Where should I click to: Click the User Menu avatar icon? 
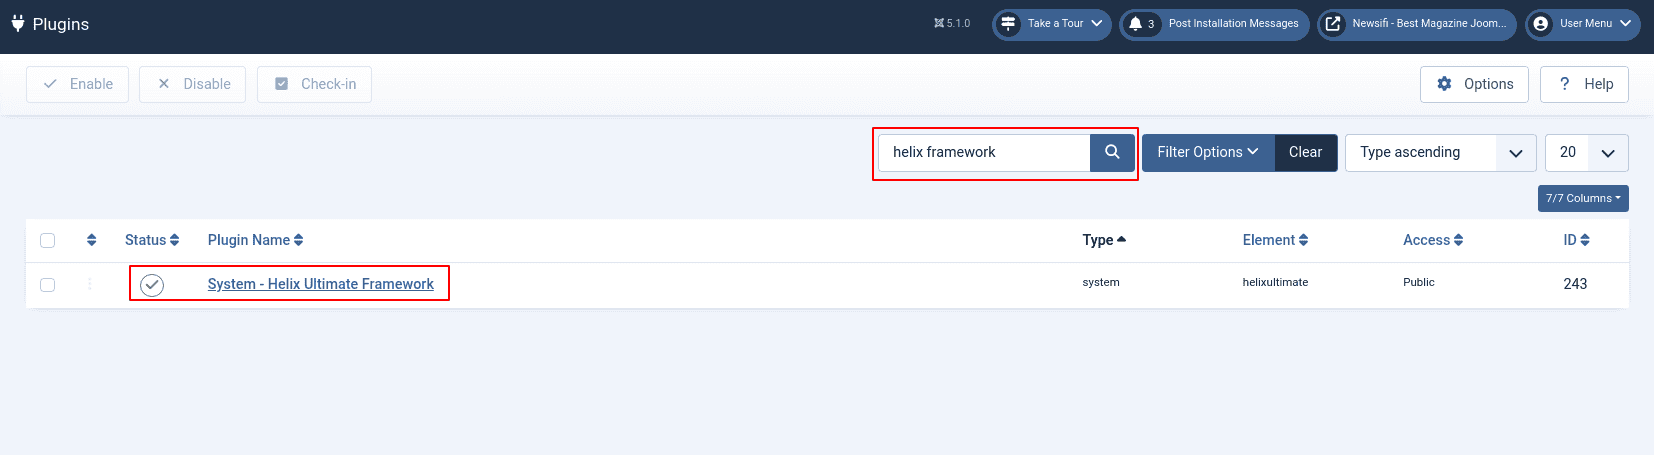[1541, 24]
